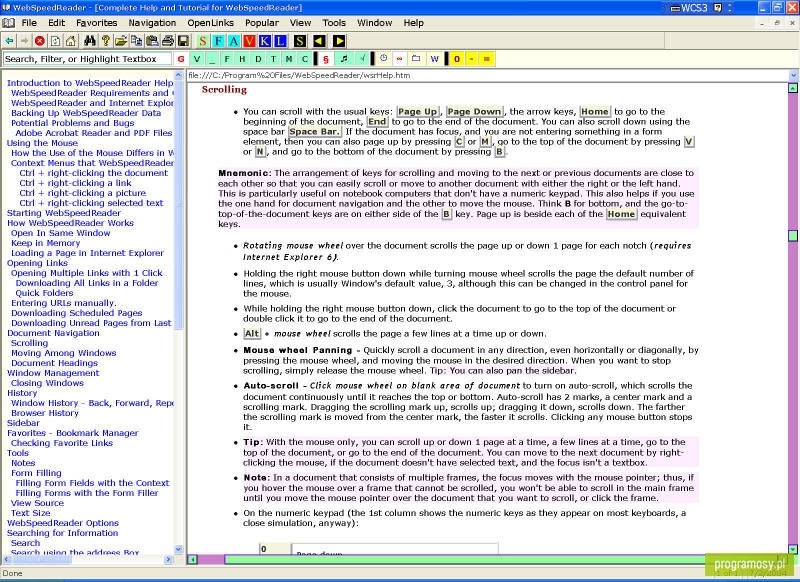Click the red G search bar button

(x=181, y=59)
